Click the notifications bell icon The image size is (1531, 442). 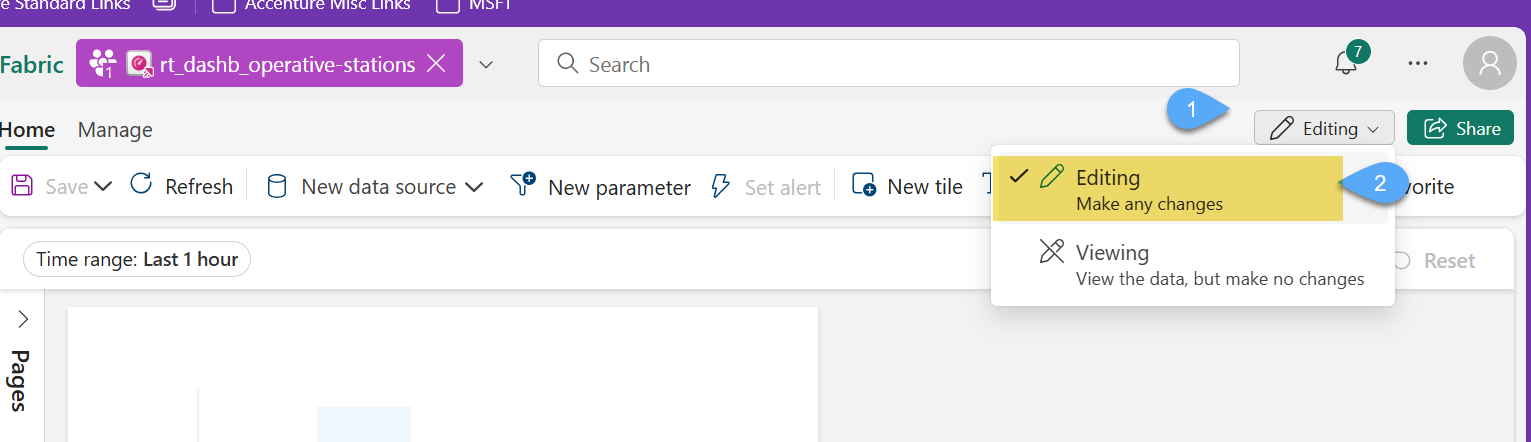pos(1346,64)
